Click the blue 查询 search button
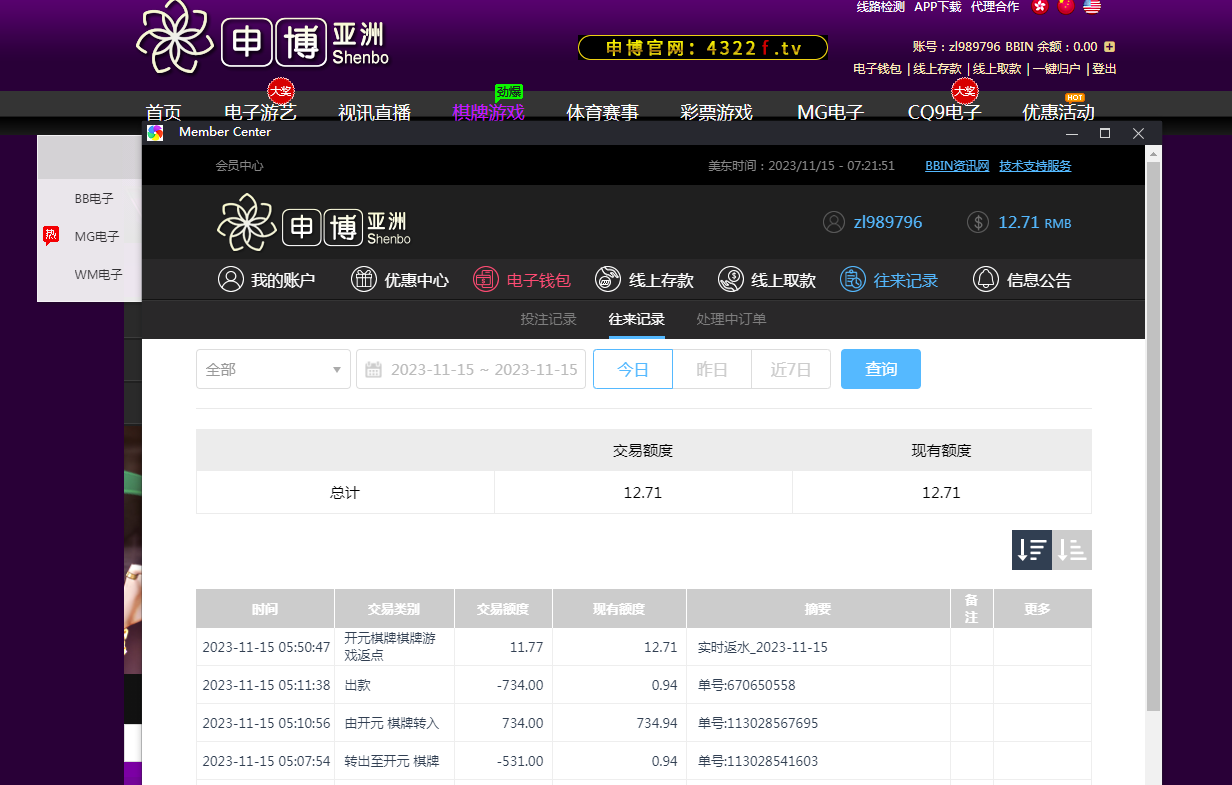Screen dimensions: 1232x785 [x=881, y=369]
